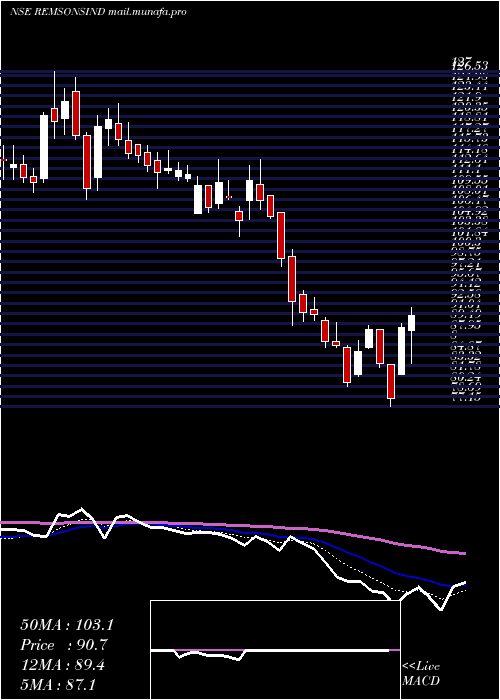Click the 12MA : 89.4 label
Viewport: 500px width, 700px height.
point(62,665)
